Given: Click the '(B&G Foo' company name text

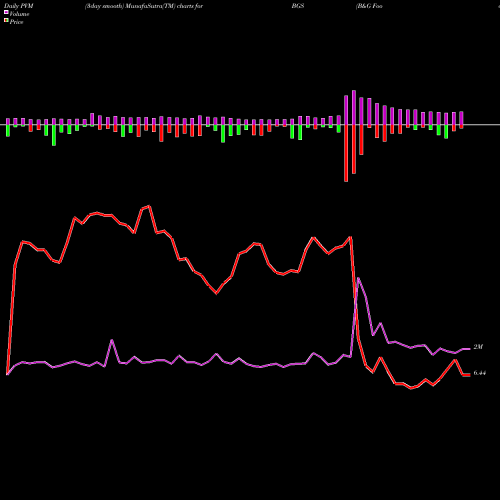Looking at the screenshot, I should pos(369,6).
